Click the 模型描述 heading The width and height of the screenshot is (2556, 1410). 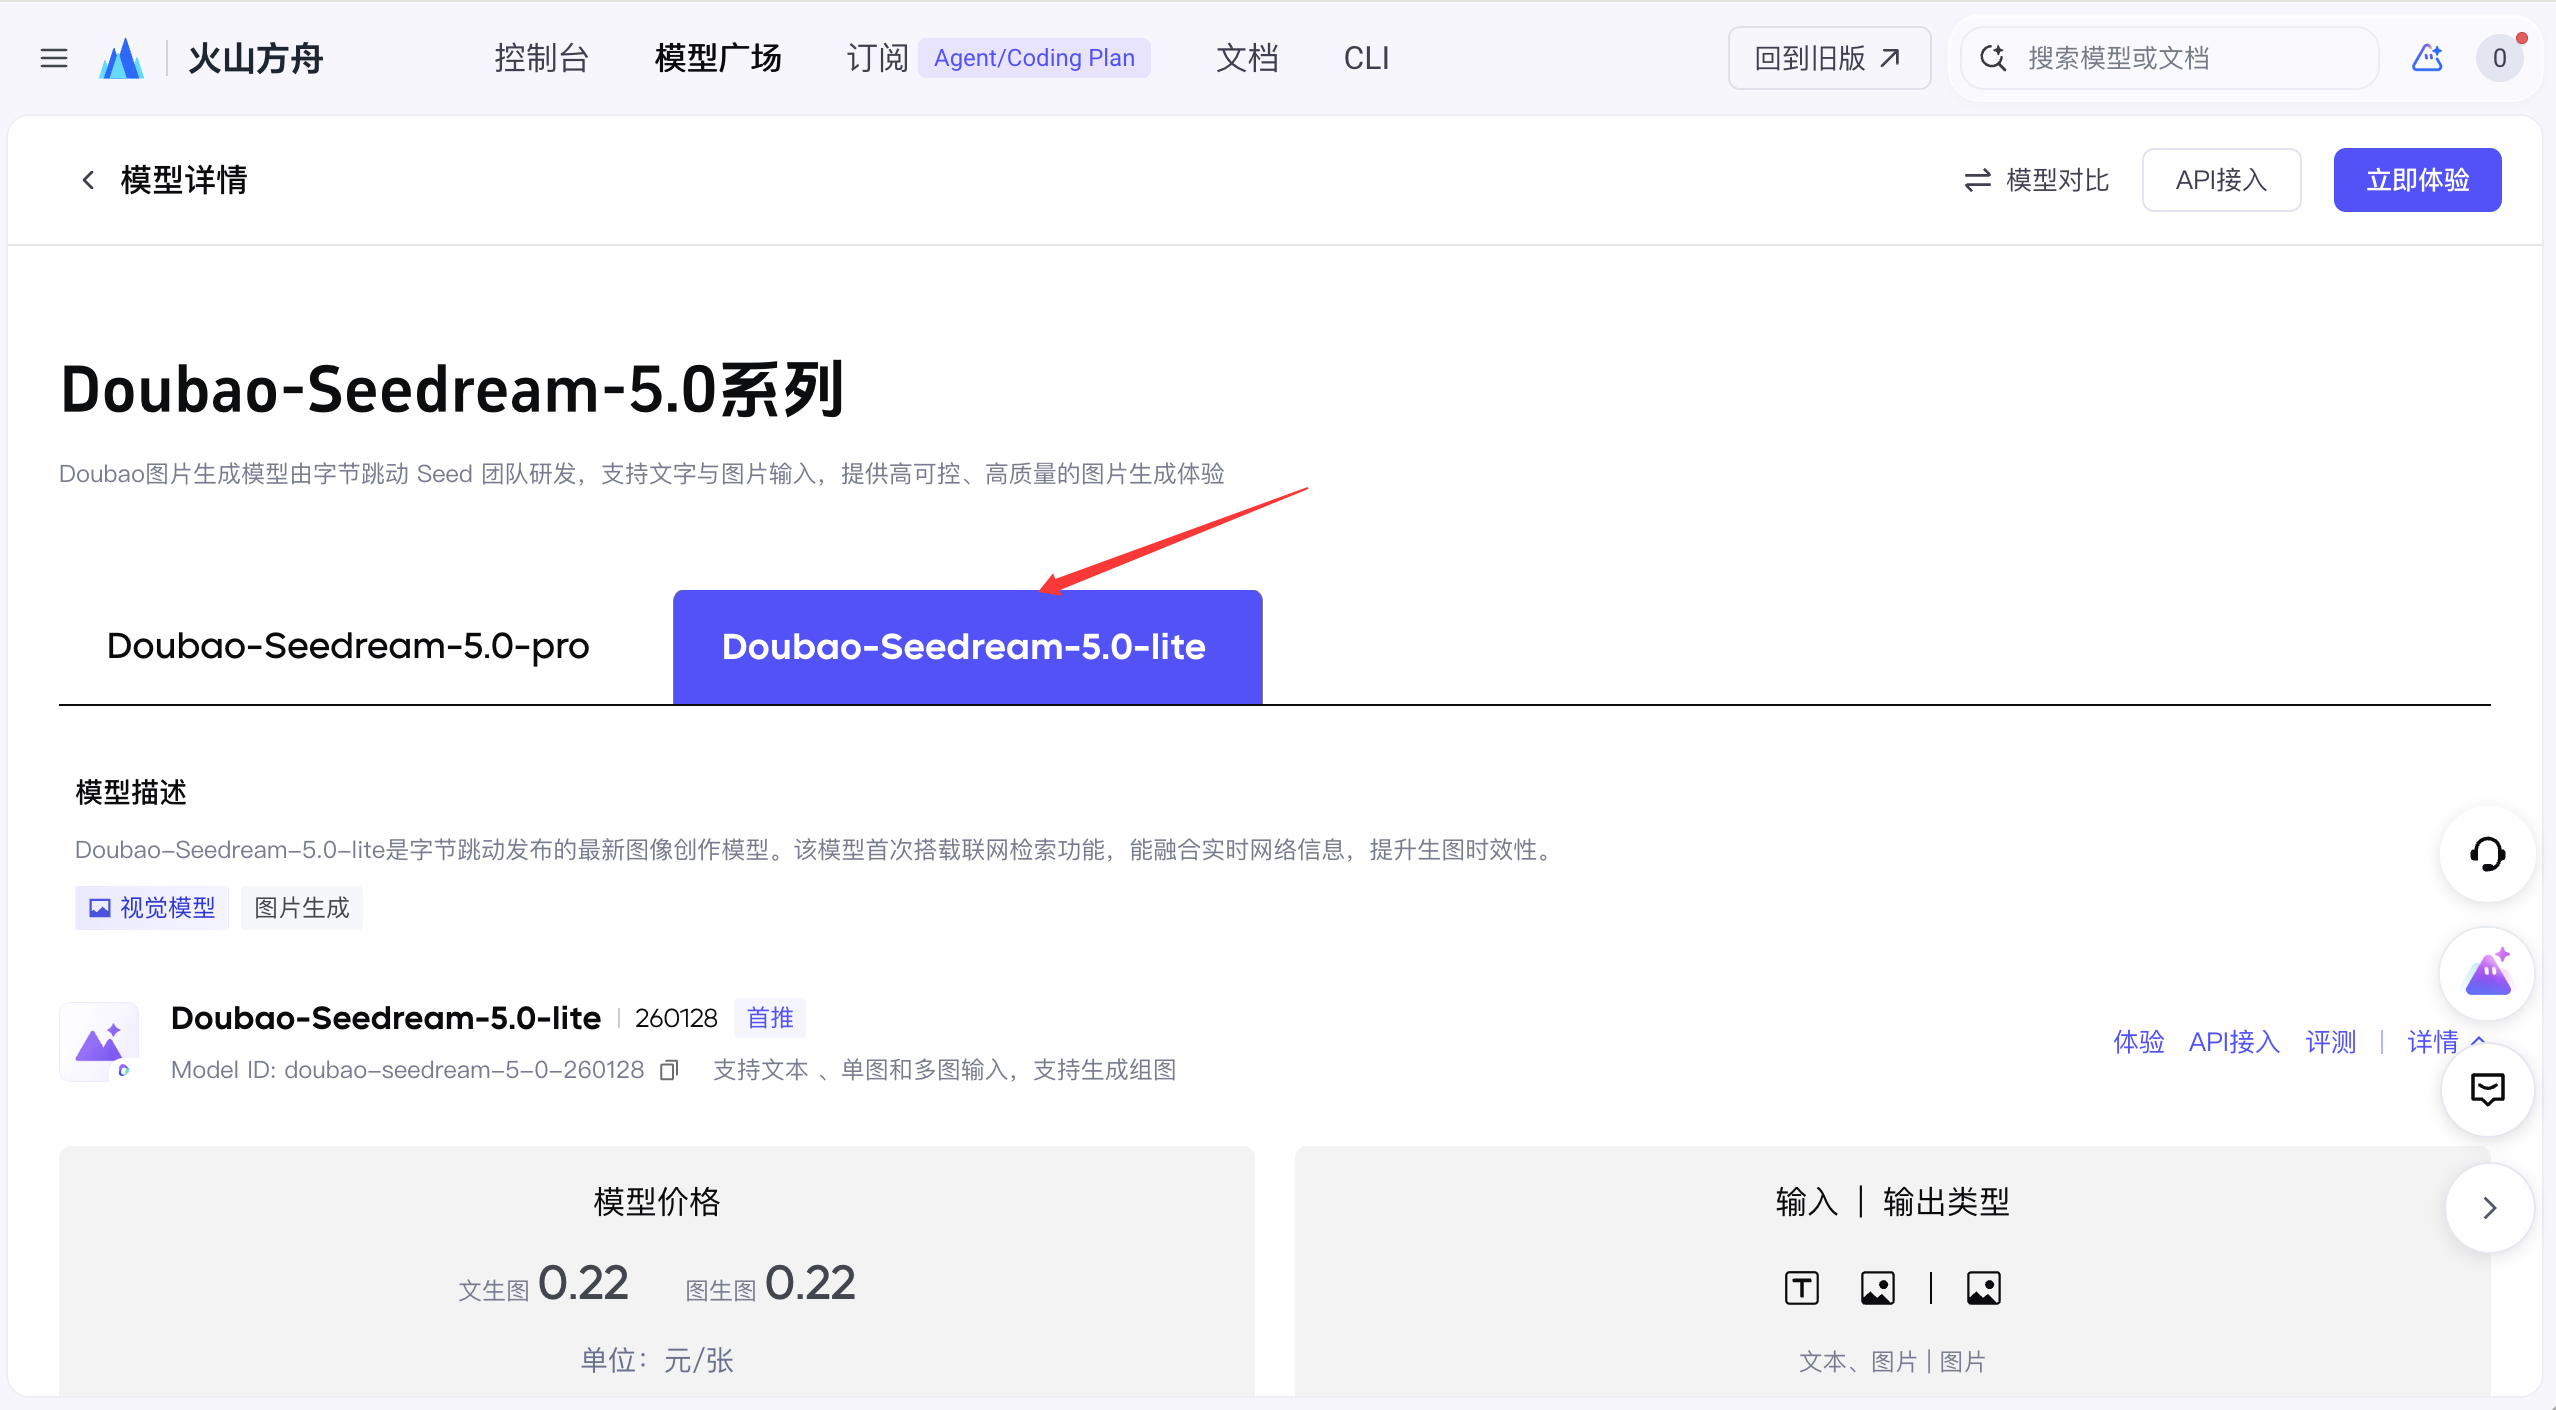coord(131,792)
